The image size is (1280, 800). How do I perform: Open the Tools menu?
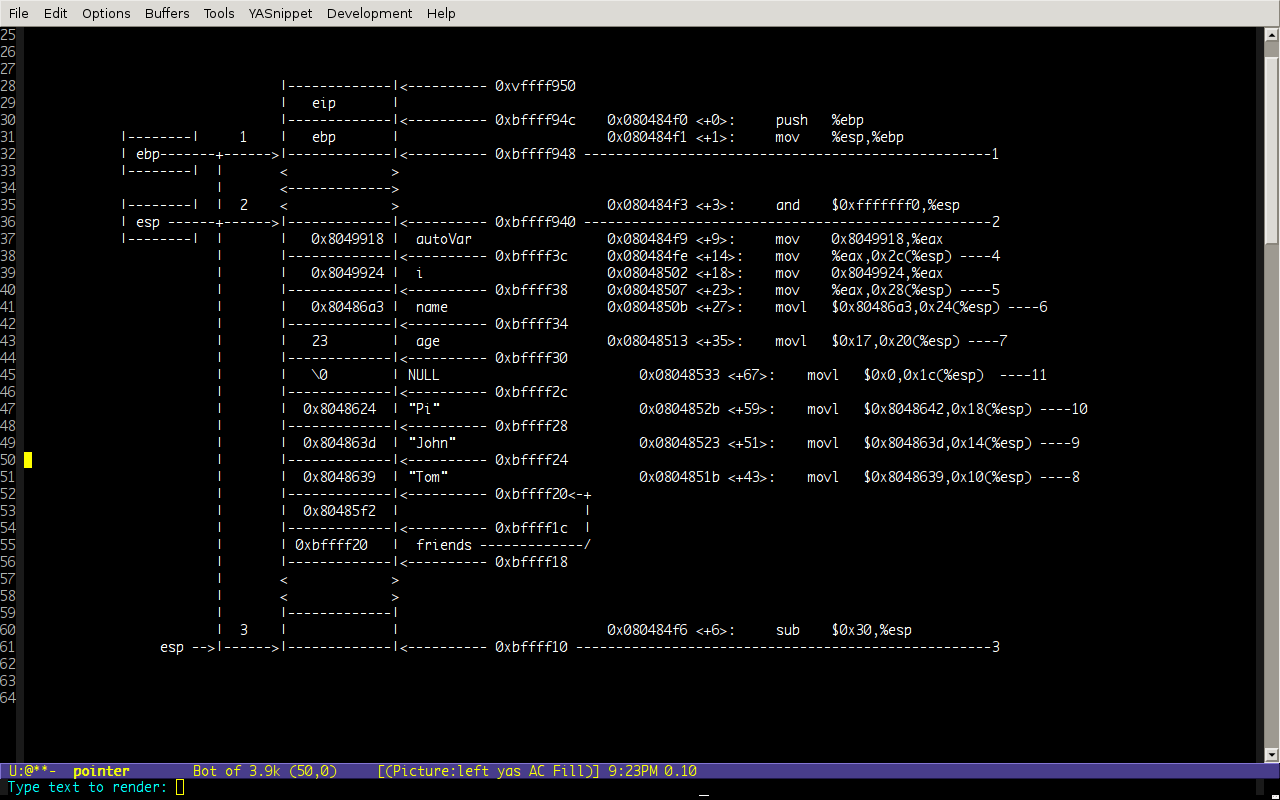tap(218, 13)
